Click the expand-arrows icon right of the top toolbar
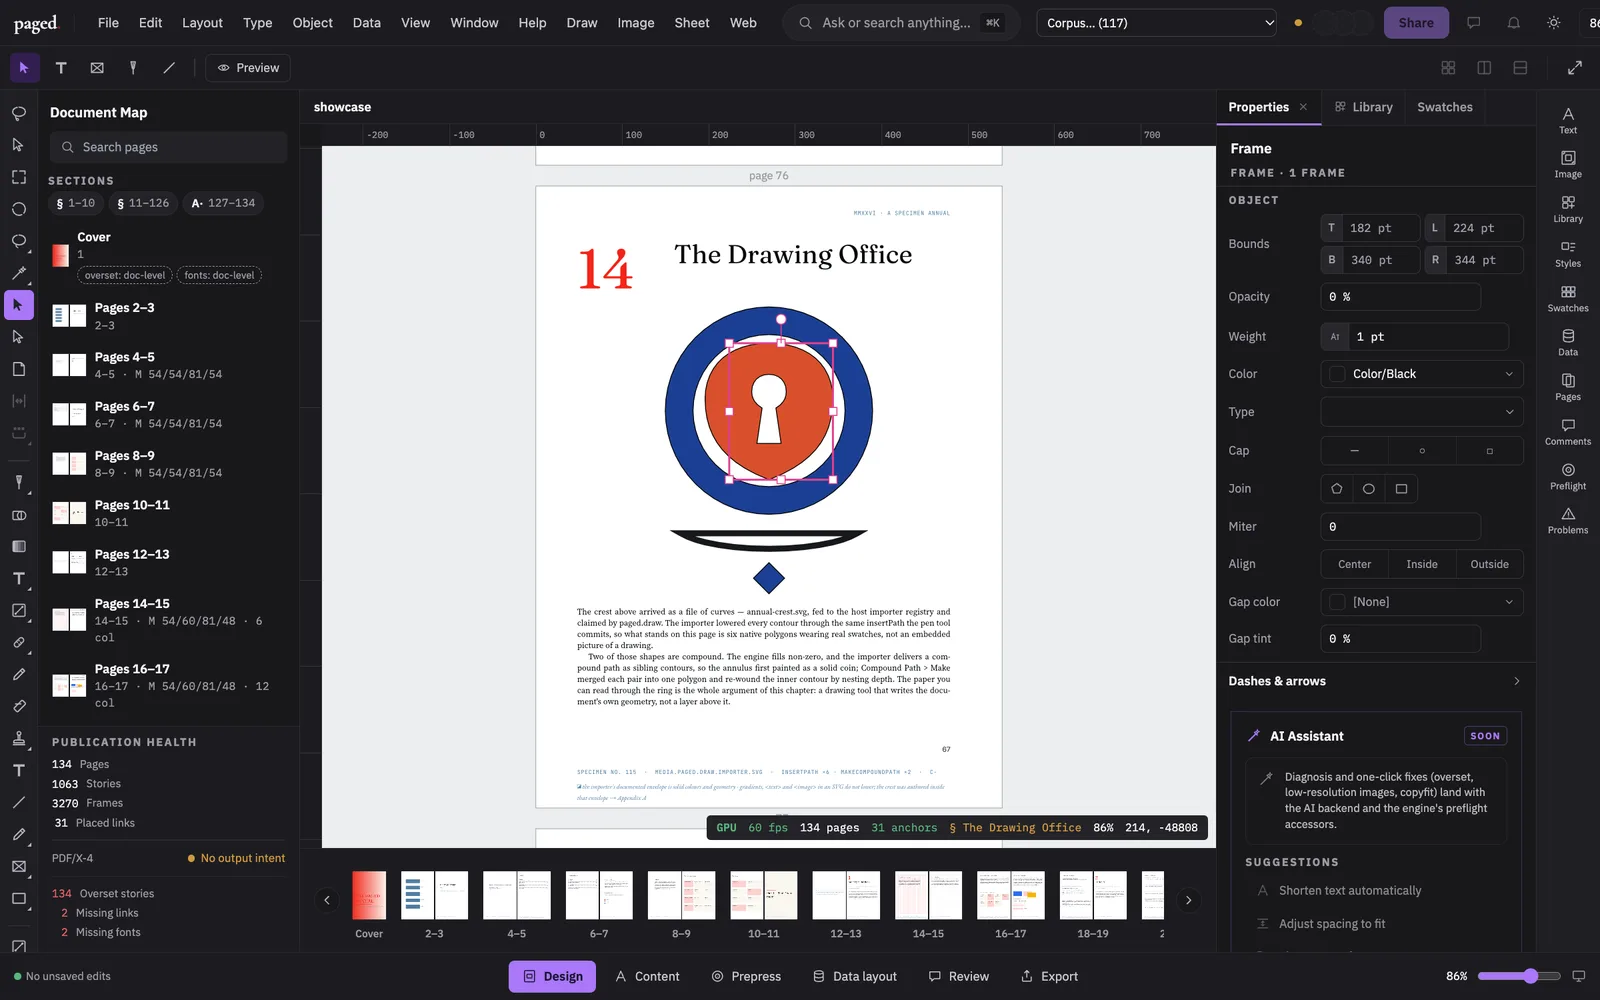1600x1000 pixels. (1575, 68)
